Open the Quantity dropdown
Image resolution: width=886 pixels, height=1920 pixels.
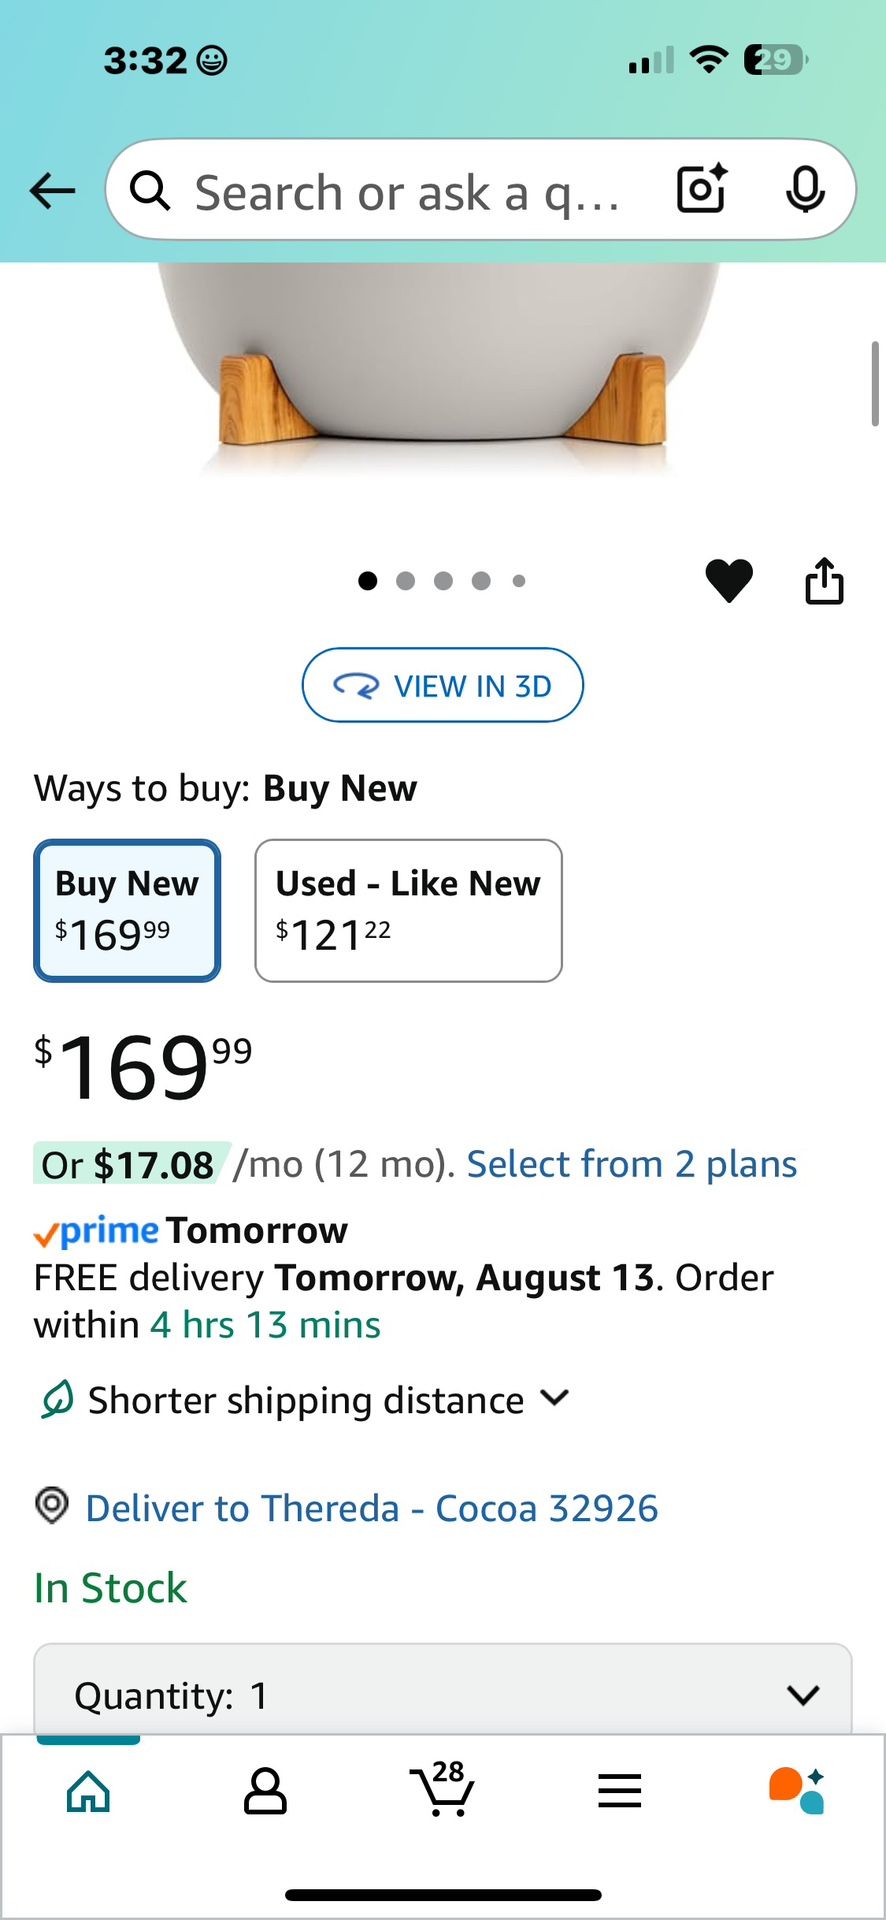pos(442,1694)
